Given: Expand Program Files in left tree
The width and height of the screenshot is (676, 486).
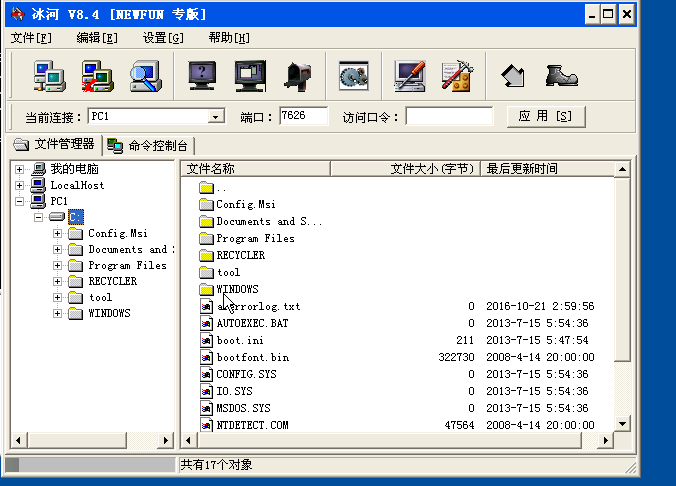Looking at the screenshot, I should pos(57,265).
